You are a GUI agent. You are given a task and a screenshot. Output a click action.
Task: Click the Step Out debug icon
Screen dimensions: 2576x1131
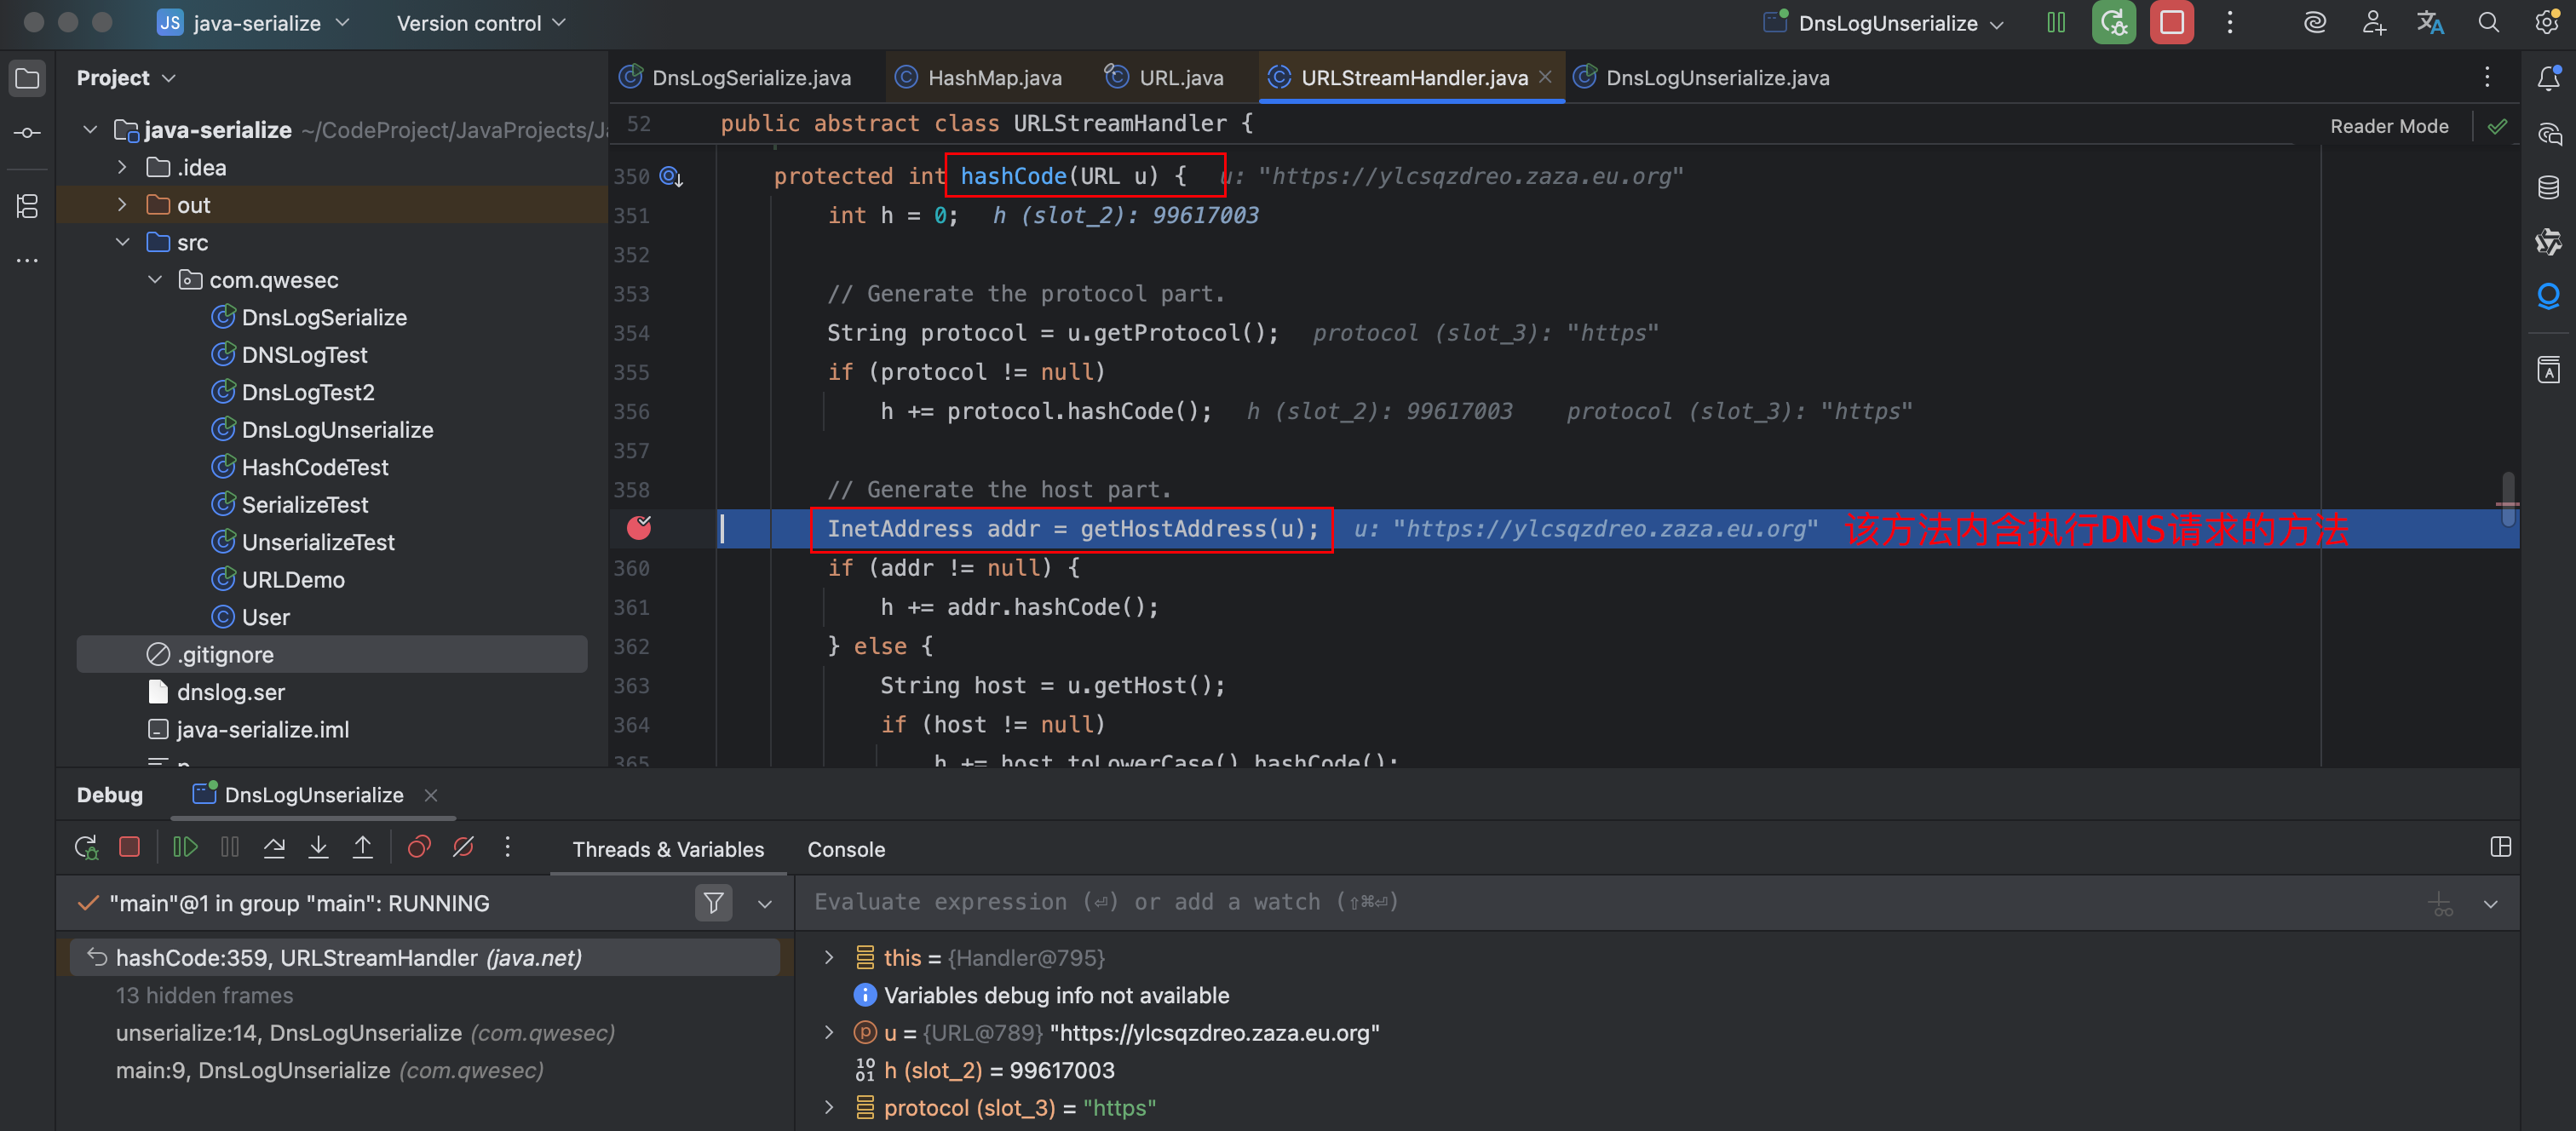[x=363, y=848]
